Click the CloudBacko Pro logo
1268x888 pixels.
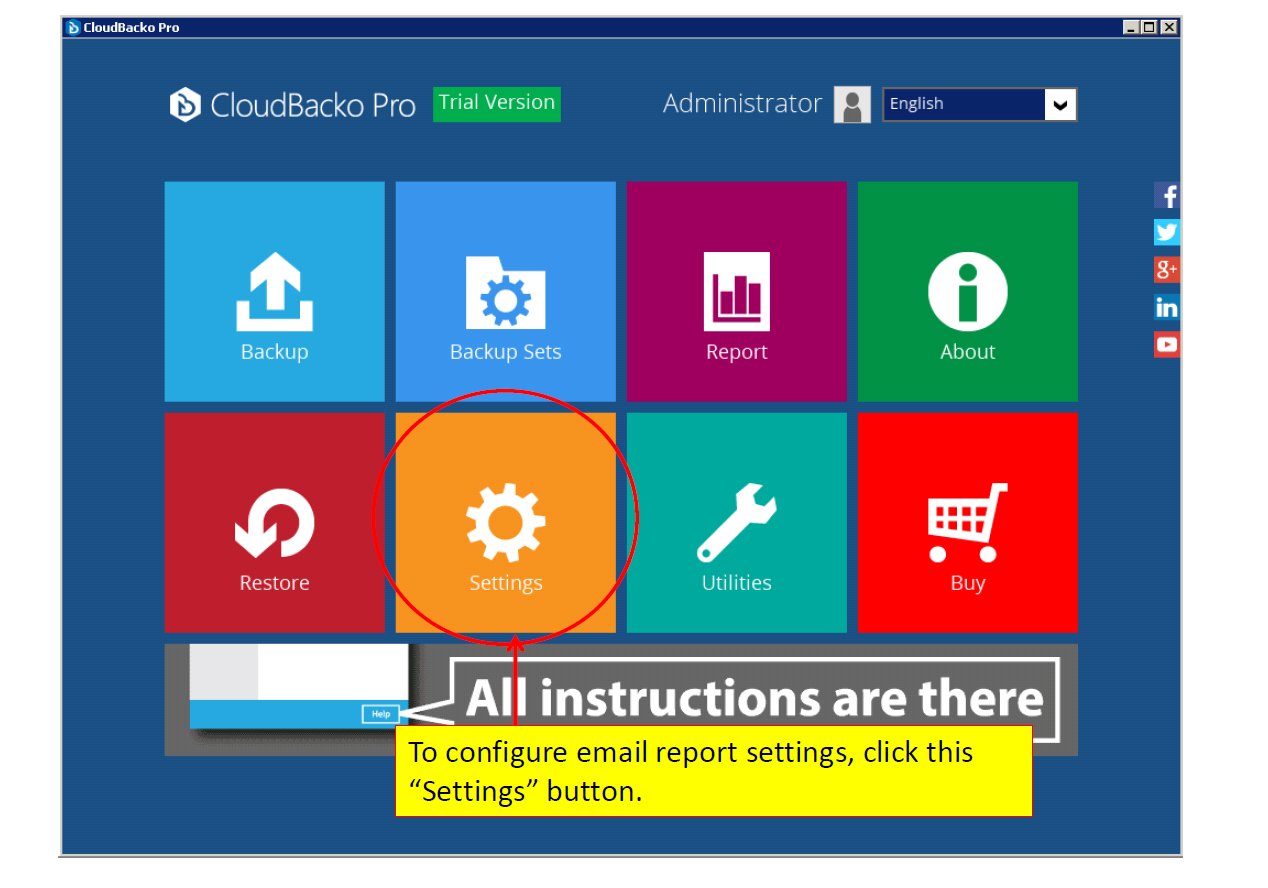pos(292,105)
